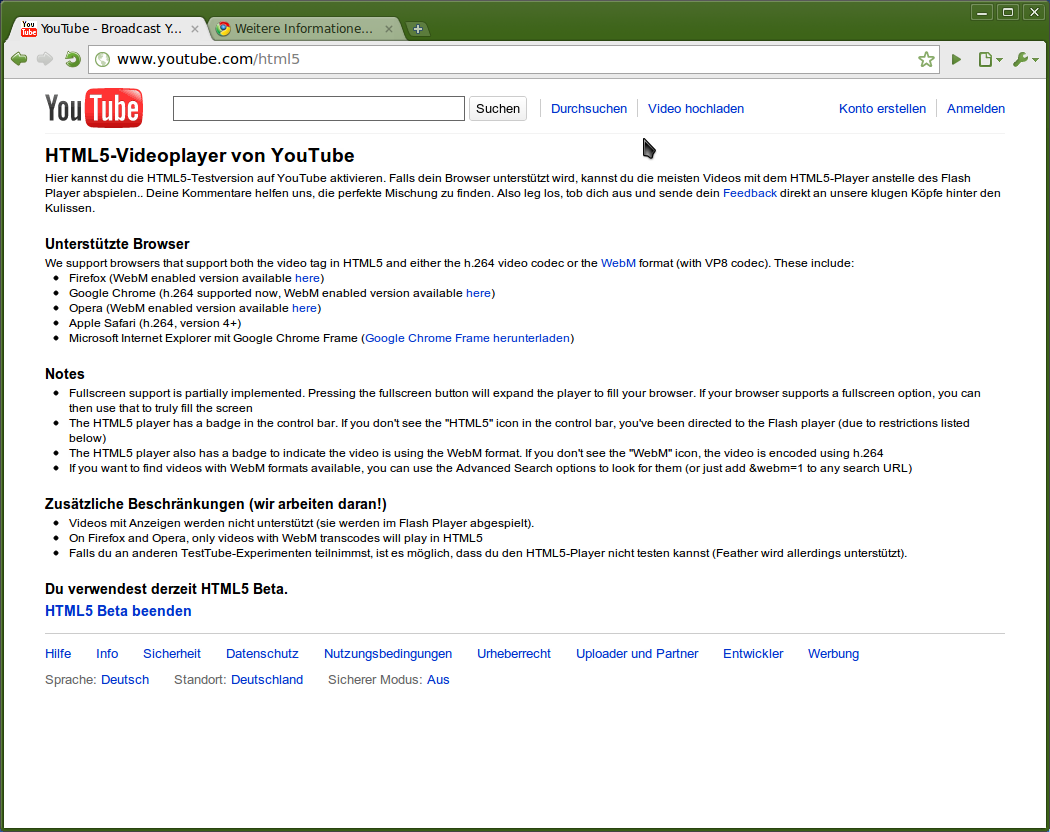Click the forward navigation arrow
The width and height of the screenshot is (1050, 832).
pyautogui.click(x=45, y=59)
